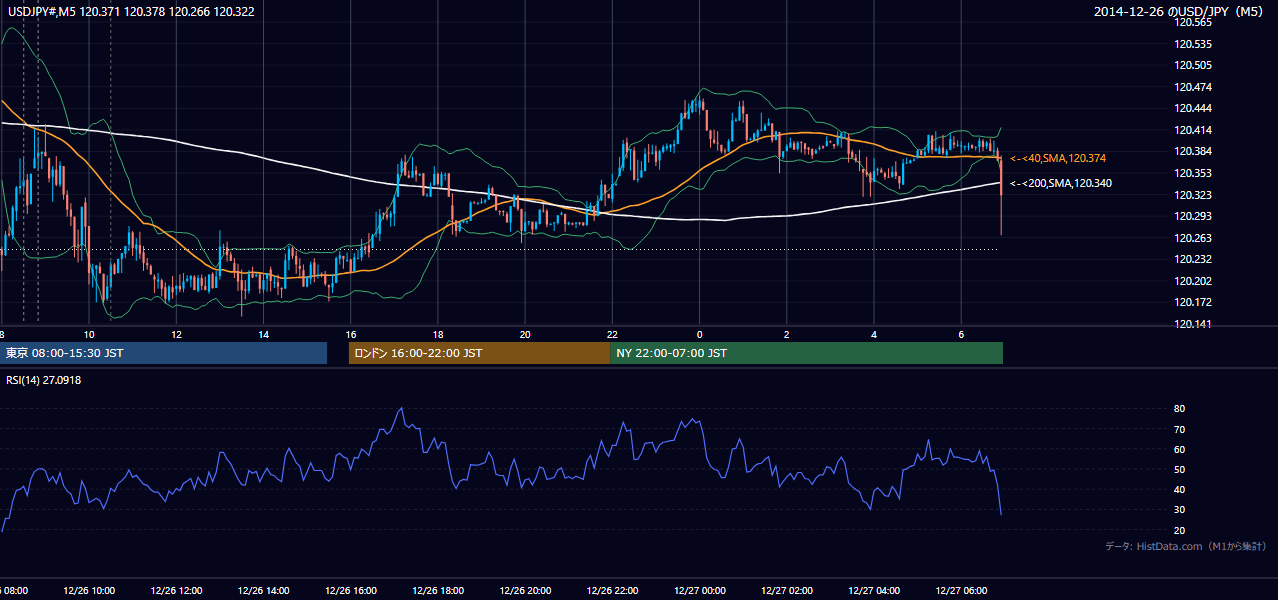Click hour label 16 under price chart

click(x=351, y=334)
